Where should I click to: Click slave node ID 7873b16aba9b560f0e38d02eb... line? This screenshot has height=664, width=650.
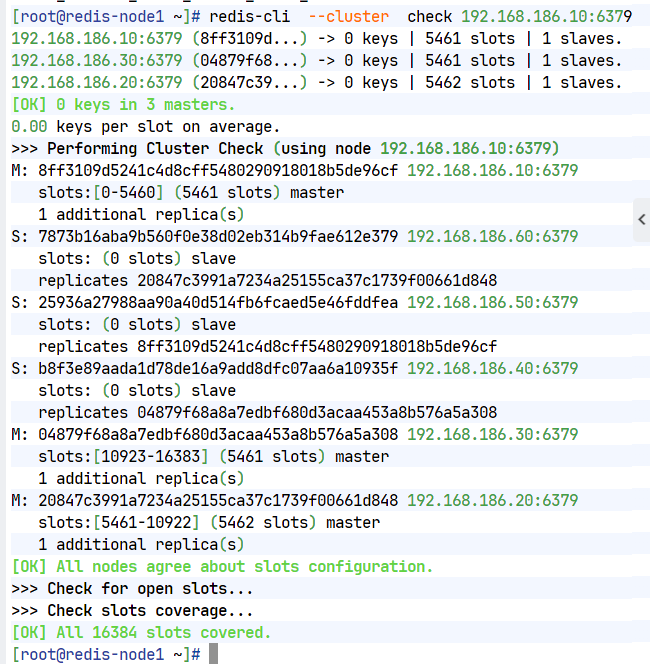pyautogui.click(x=294, y=237)
